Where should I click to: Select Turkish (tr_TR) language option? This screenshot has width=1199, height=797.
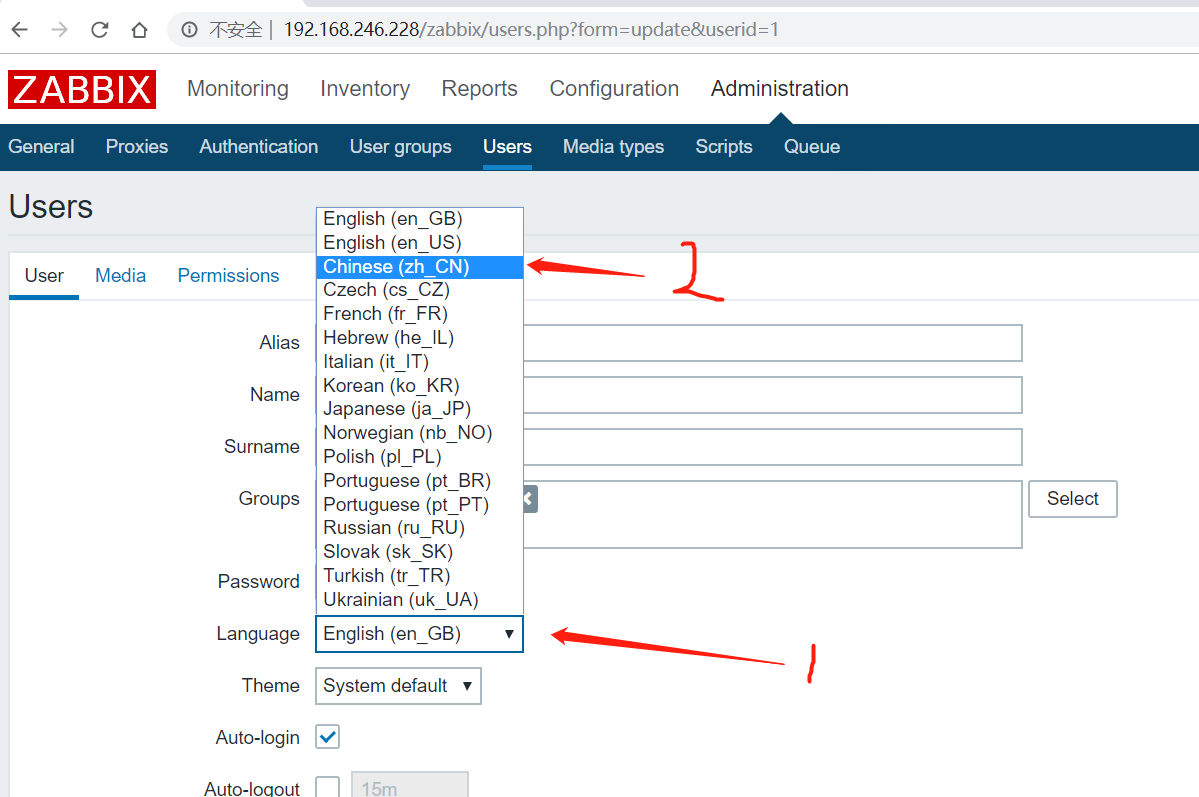coord(420,575)
